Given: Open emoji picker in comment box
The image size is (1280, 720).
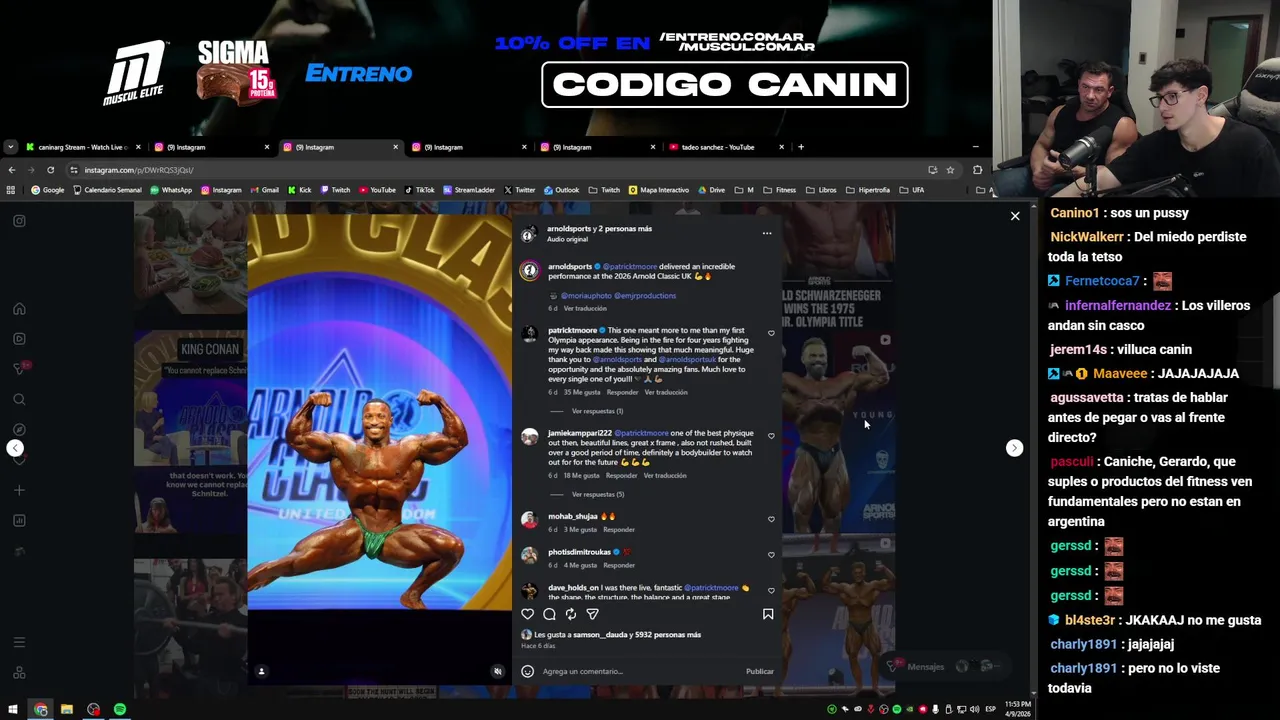Looking at the screenshot, I should pyautogui.click(x=528, y=671).
